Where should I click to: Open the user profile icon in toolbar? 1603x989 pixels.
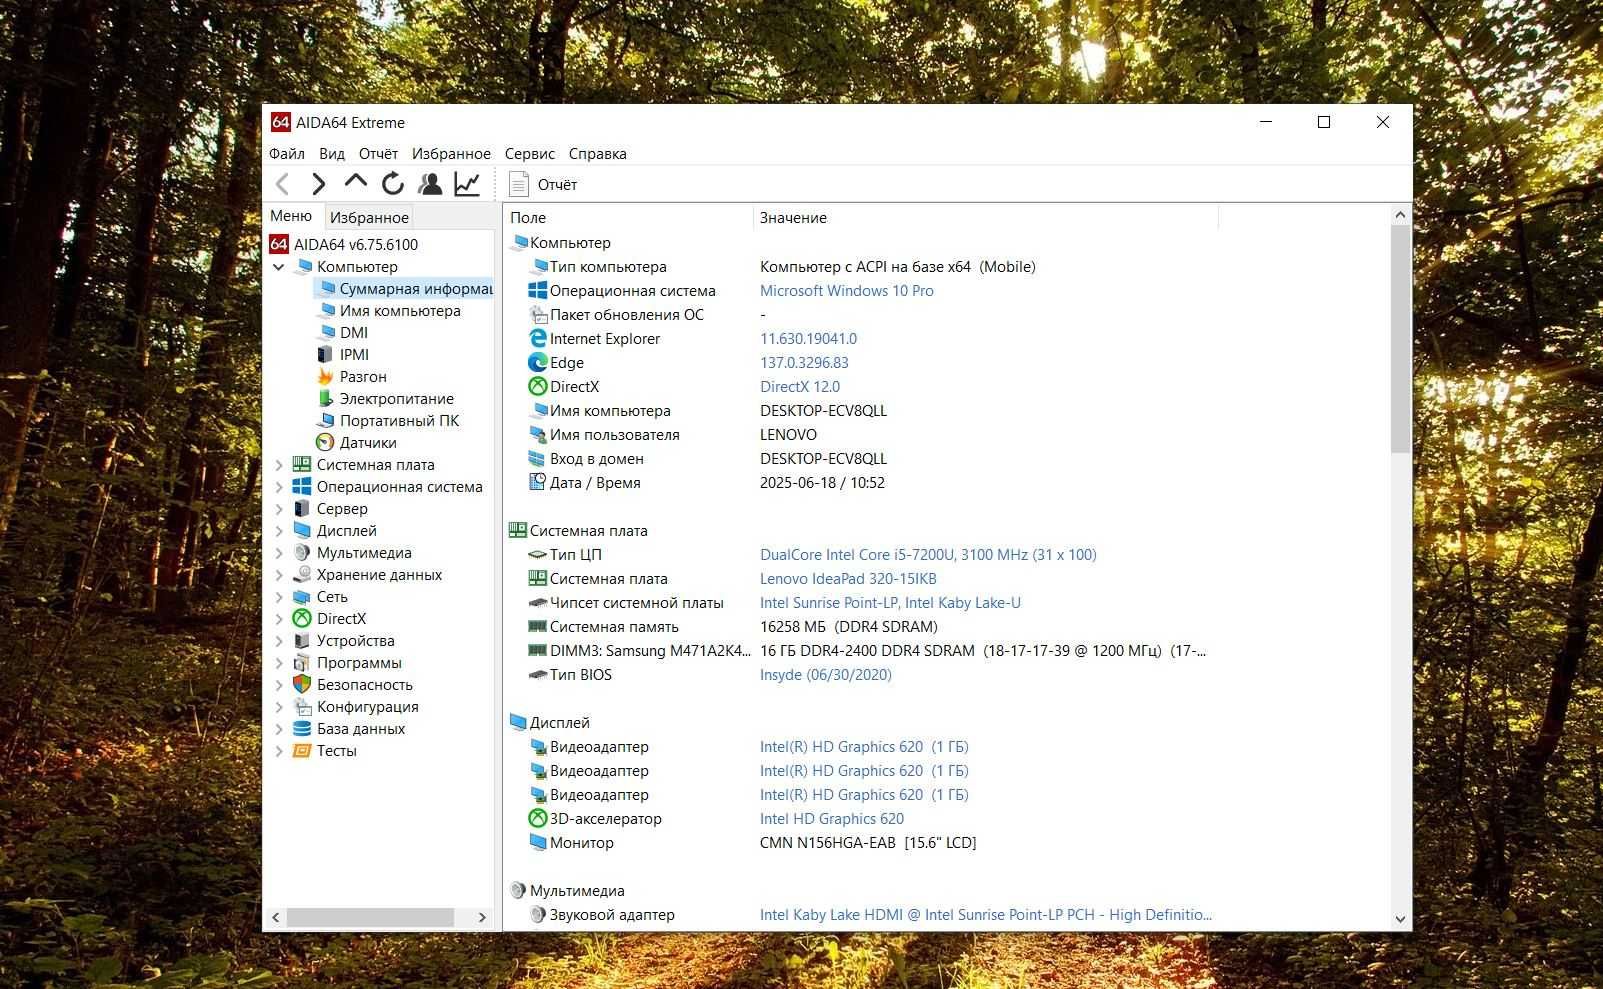(430, 184)
